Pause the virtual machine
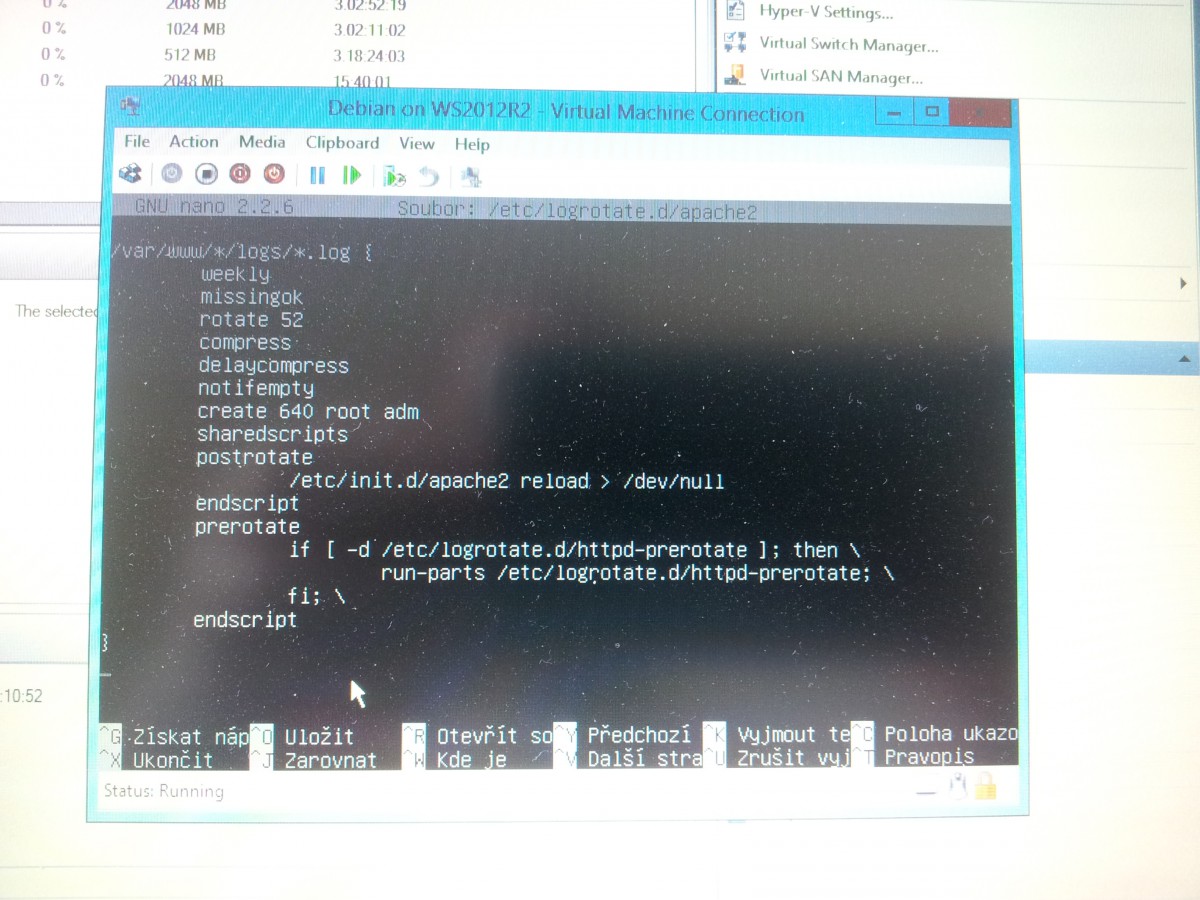1200x900 pixels. click(x=318, y=175)
